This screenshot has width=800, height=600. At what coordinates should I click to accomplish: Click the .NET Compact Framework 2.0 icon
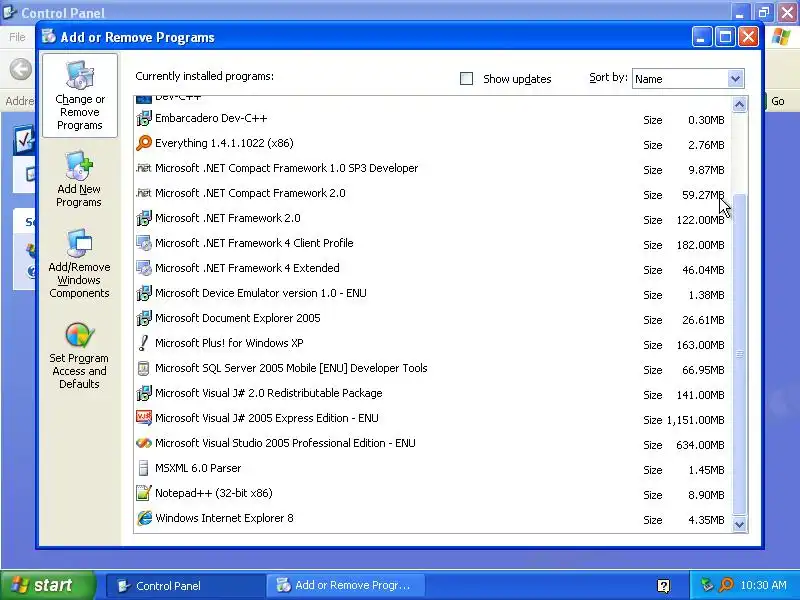click(x=144, y=193)
